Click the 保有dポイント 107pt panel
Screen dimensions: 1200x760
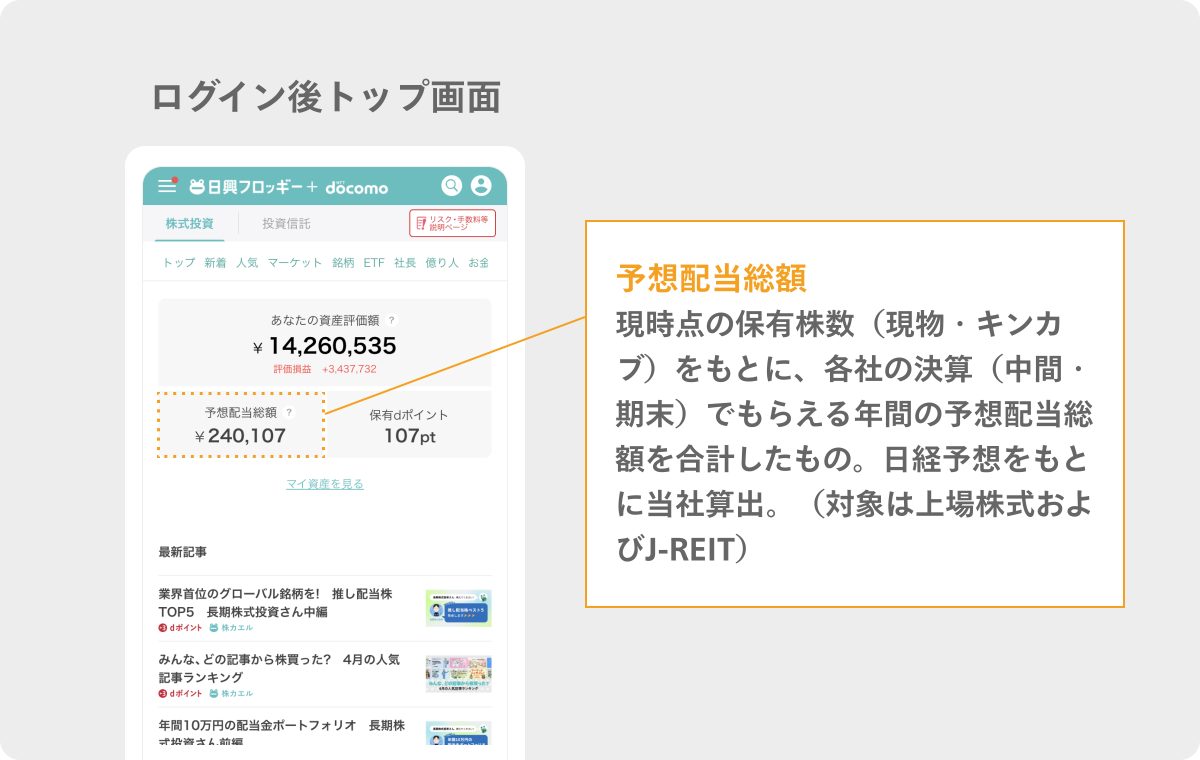409,425
